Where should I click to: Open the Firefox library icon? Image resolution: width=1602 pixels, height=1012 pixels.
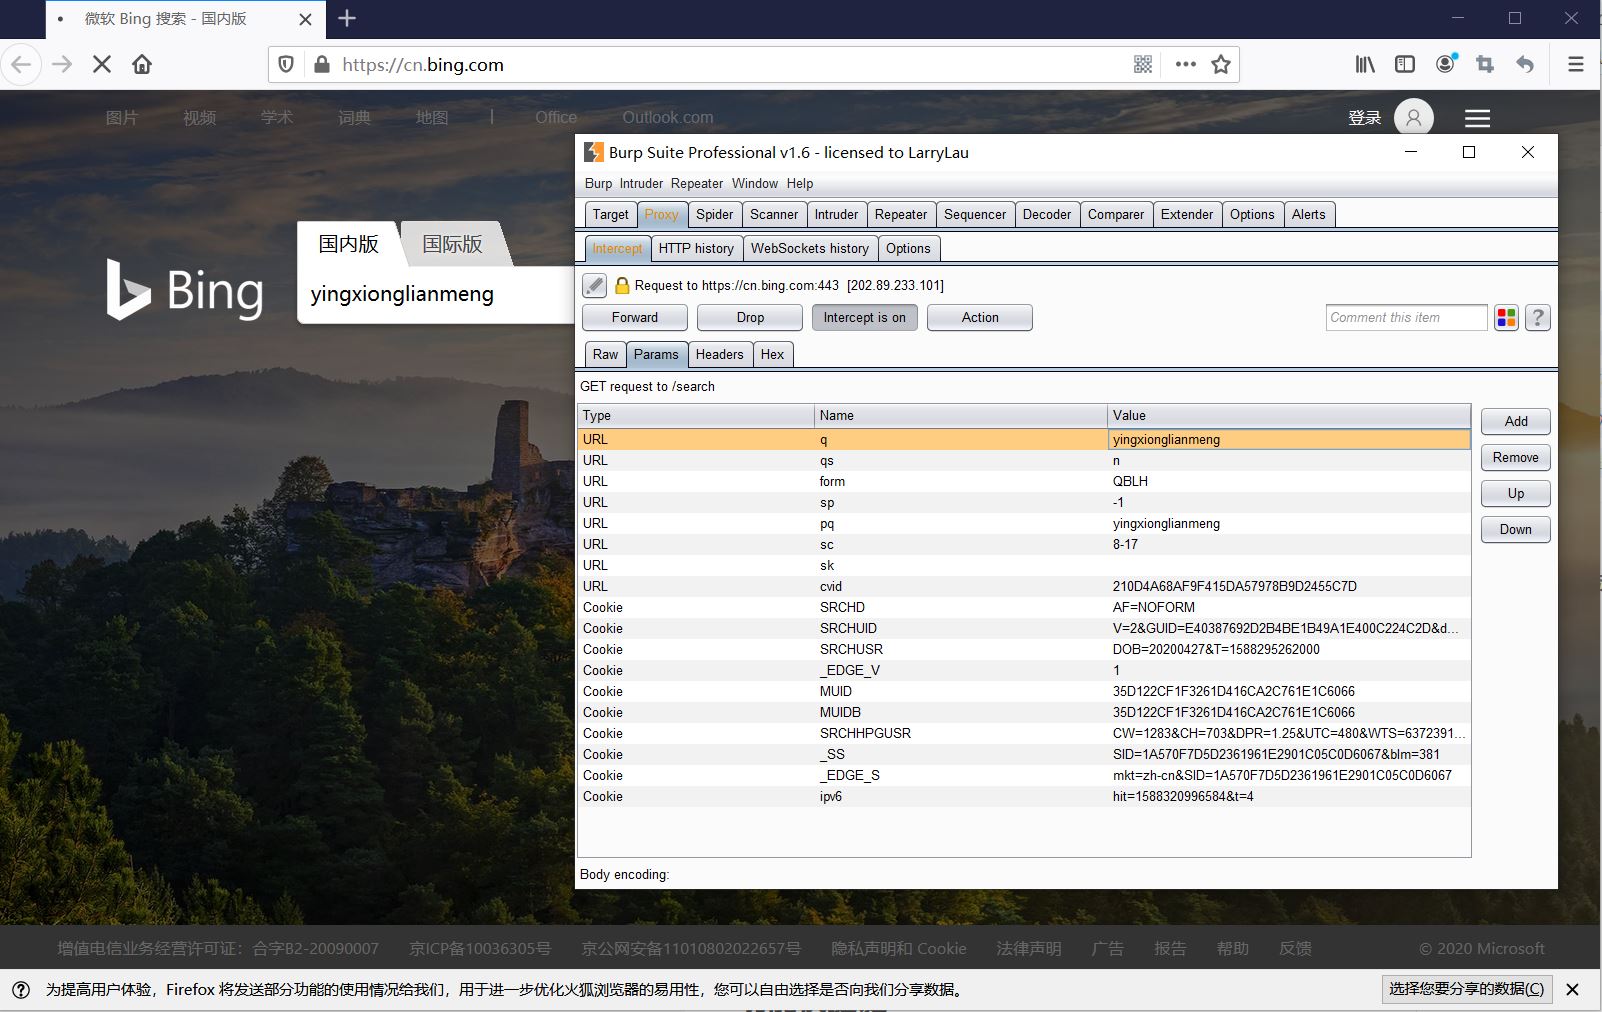(1365, 64)
